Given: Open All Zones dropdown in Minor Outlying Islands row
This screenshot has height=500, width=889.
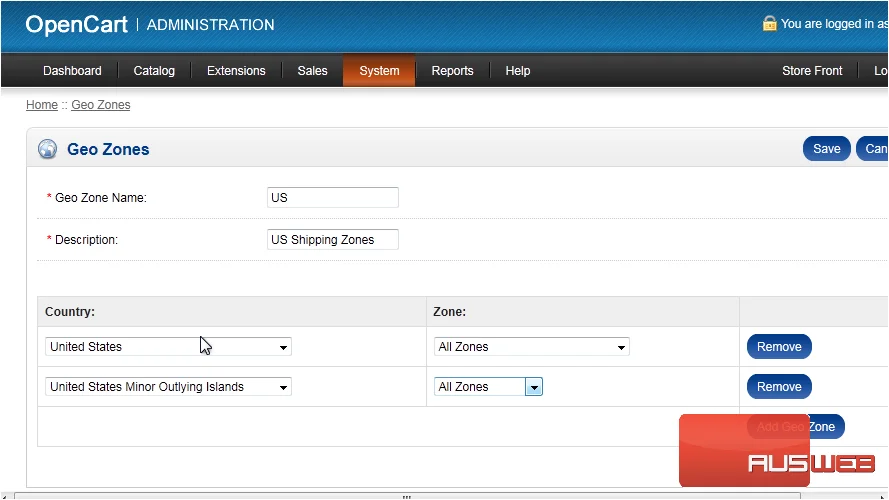Looking at the screenshot, I should (488, 387).
